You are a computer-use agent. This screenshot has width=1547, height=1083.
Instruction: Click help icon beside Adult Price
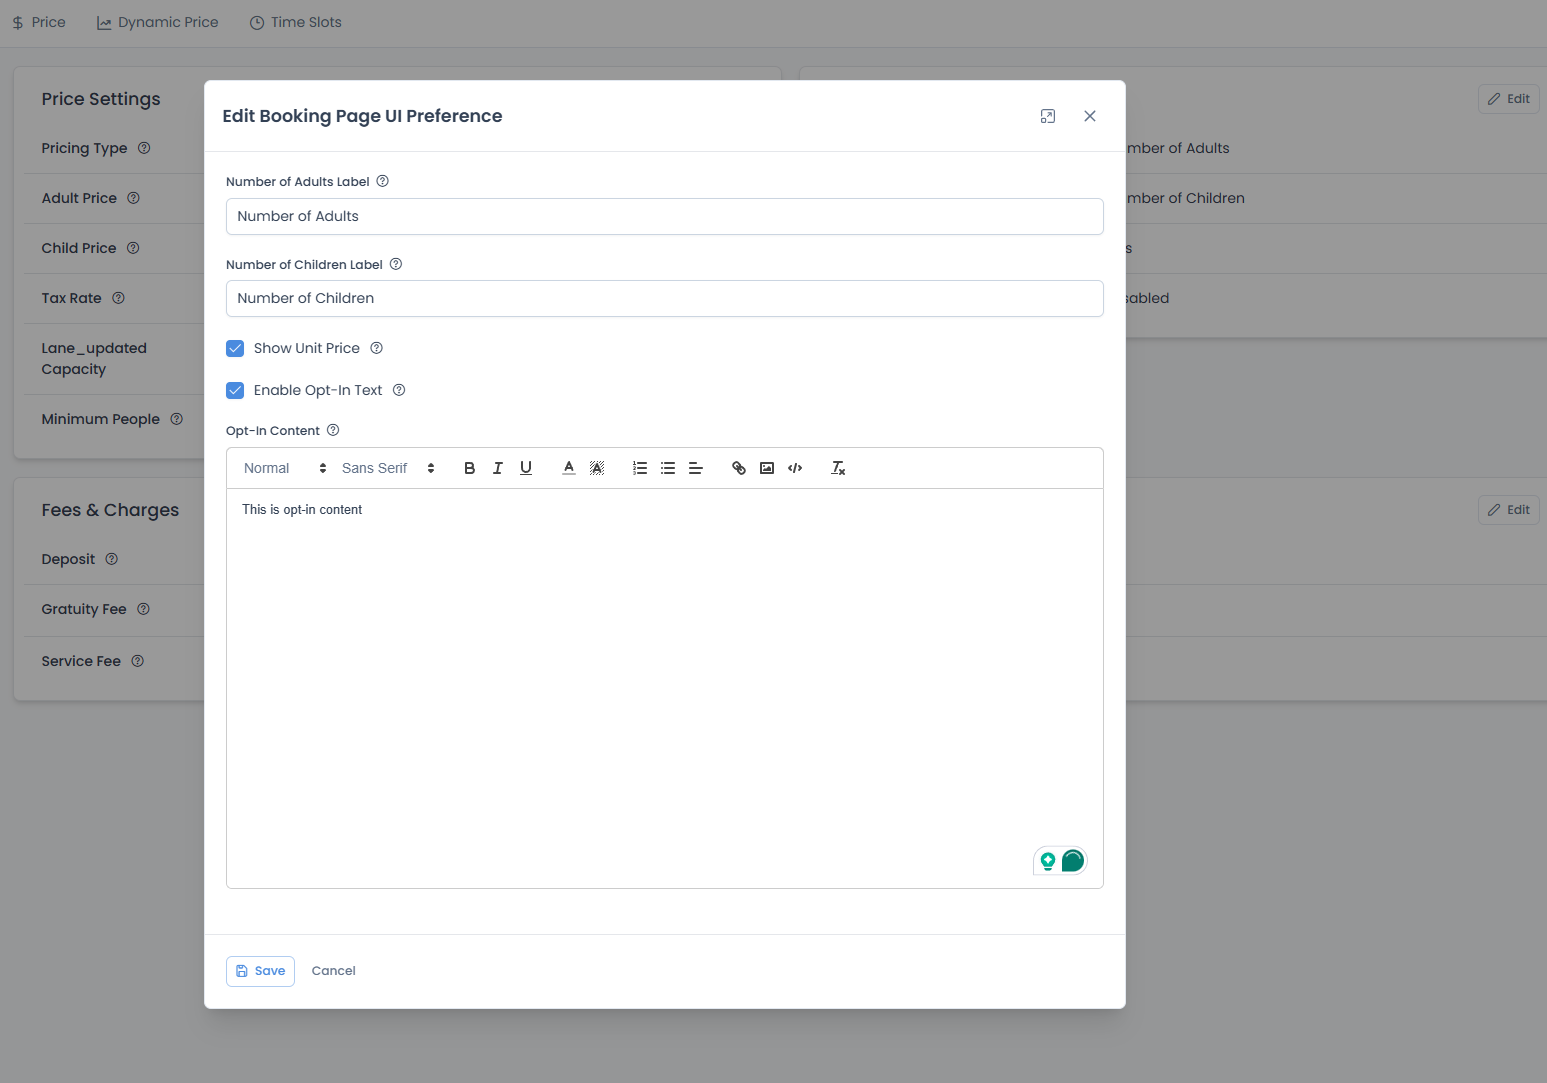click(134, 198)
